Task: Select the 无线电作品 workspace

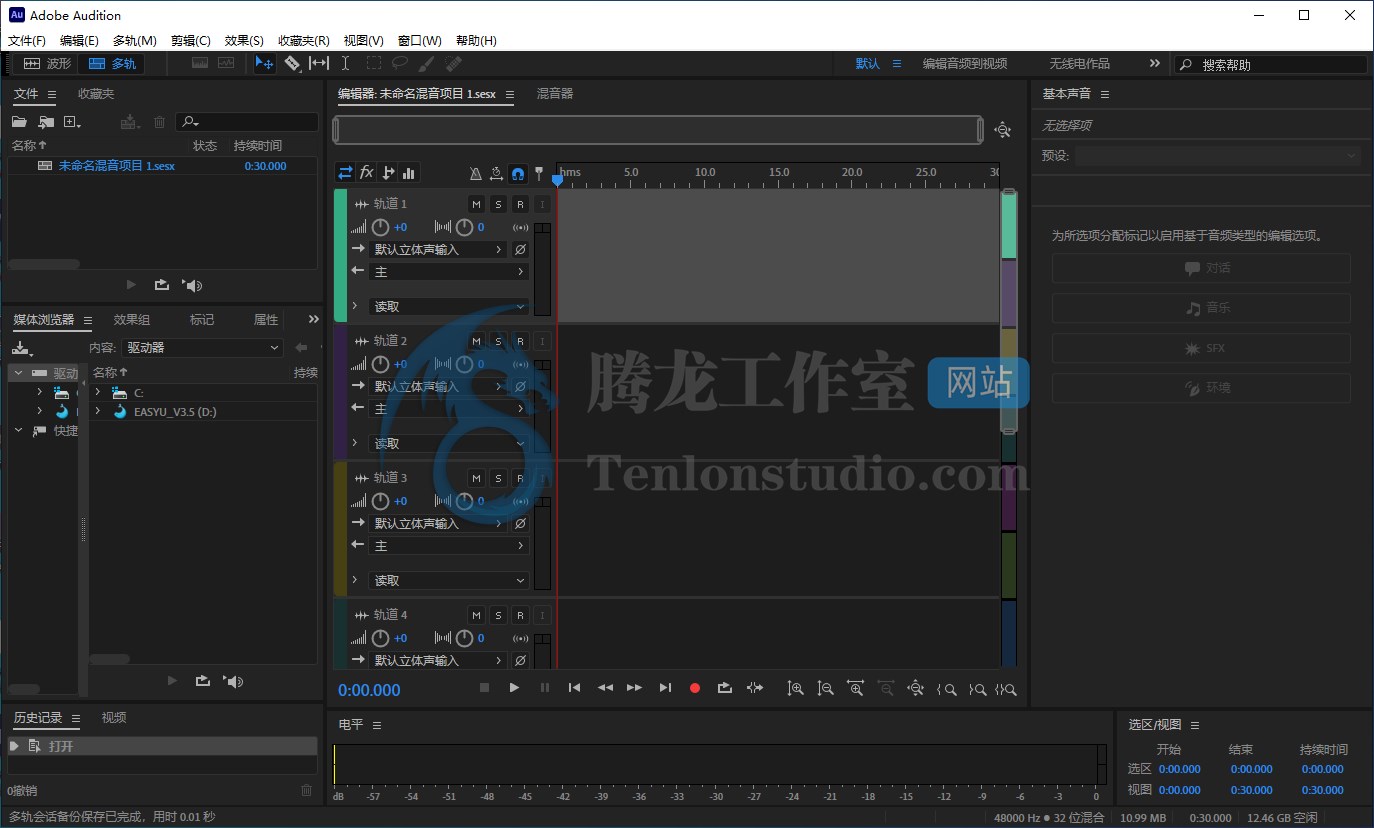Action: pos(1079,63)
